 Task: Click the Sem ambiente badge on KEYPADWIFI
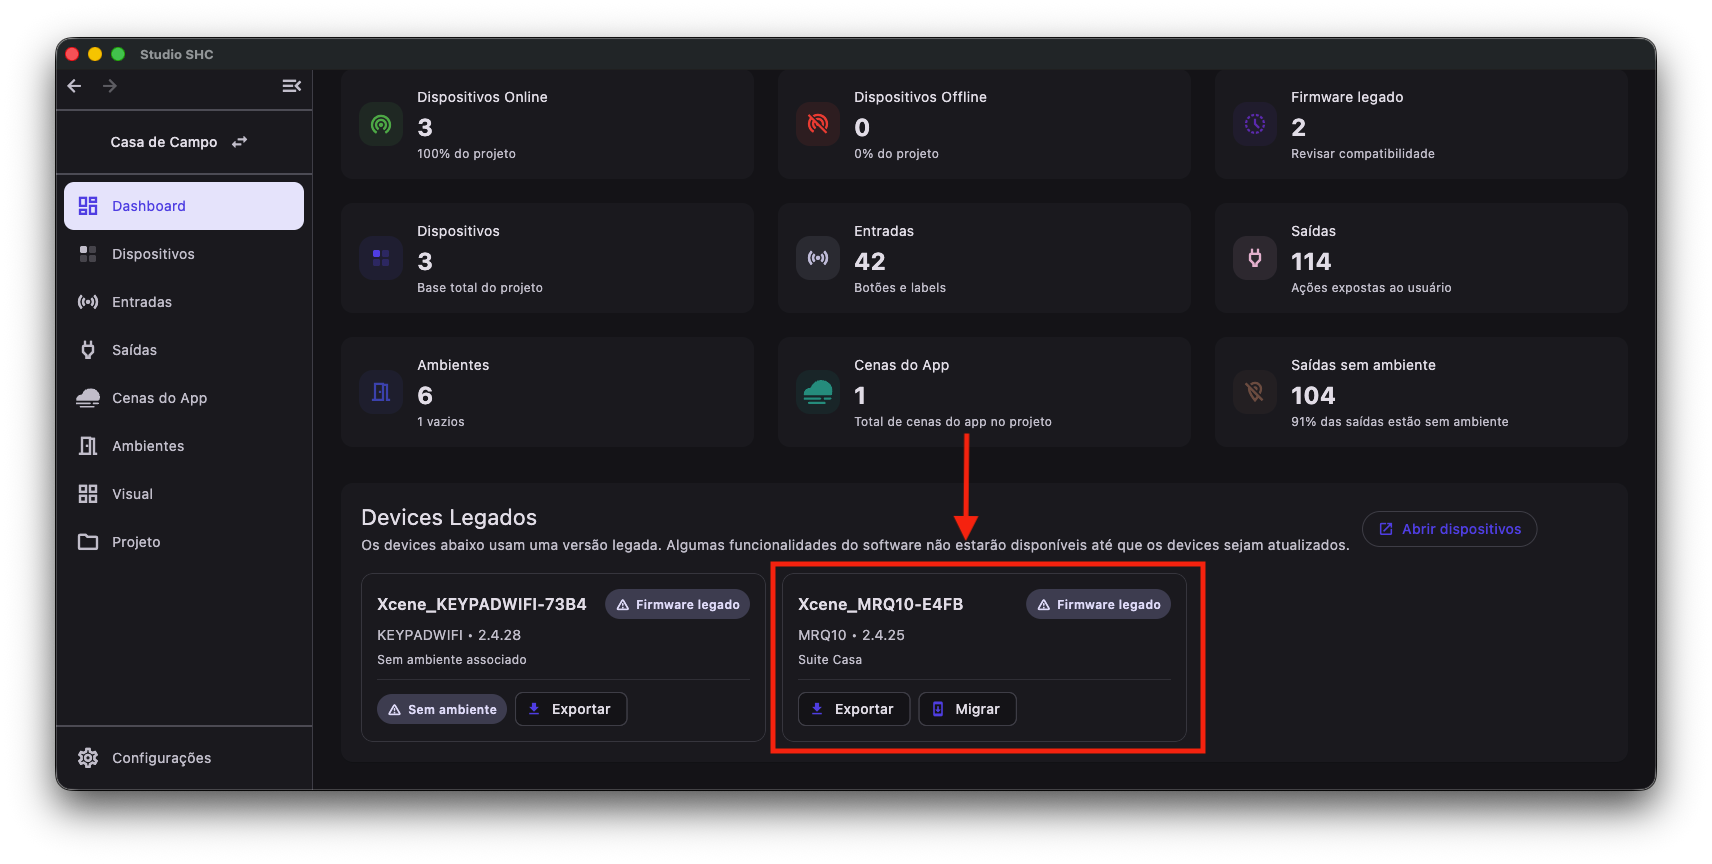click(442, 709)
